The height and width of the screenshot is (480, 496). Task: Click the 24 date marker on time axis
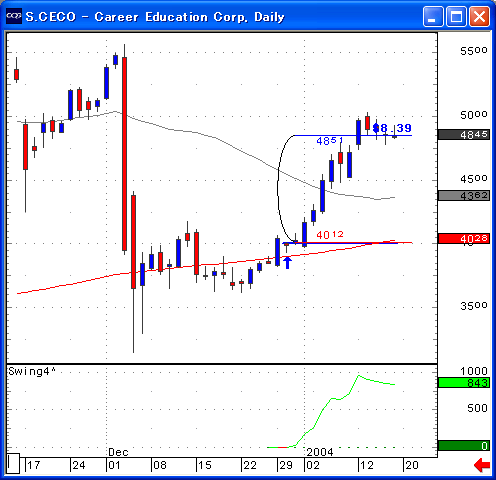pyautogui.click(x=79, y=465)
